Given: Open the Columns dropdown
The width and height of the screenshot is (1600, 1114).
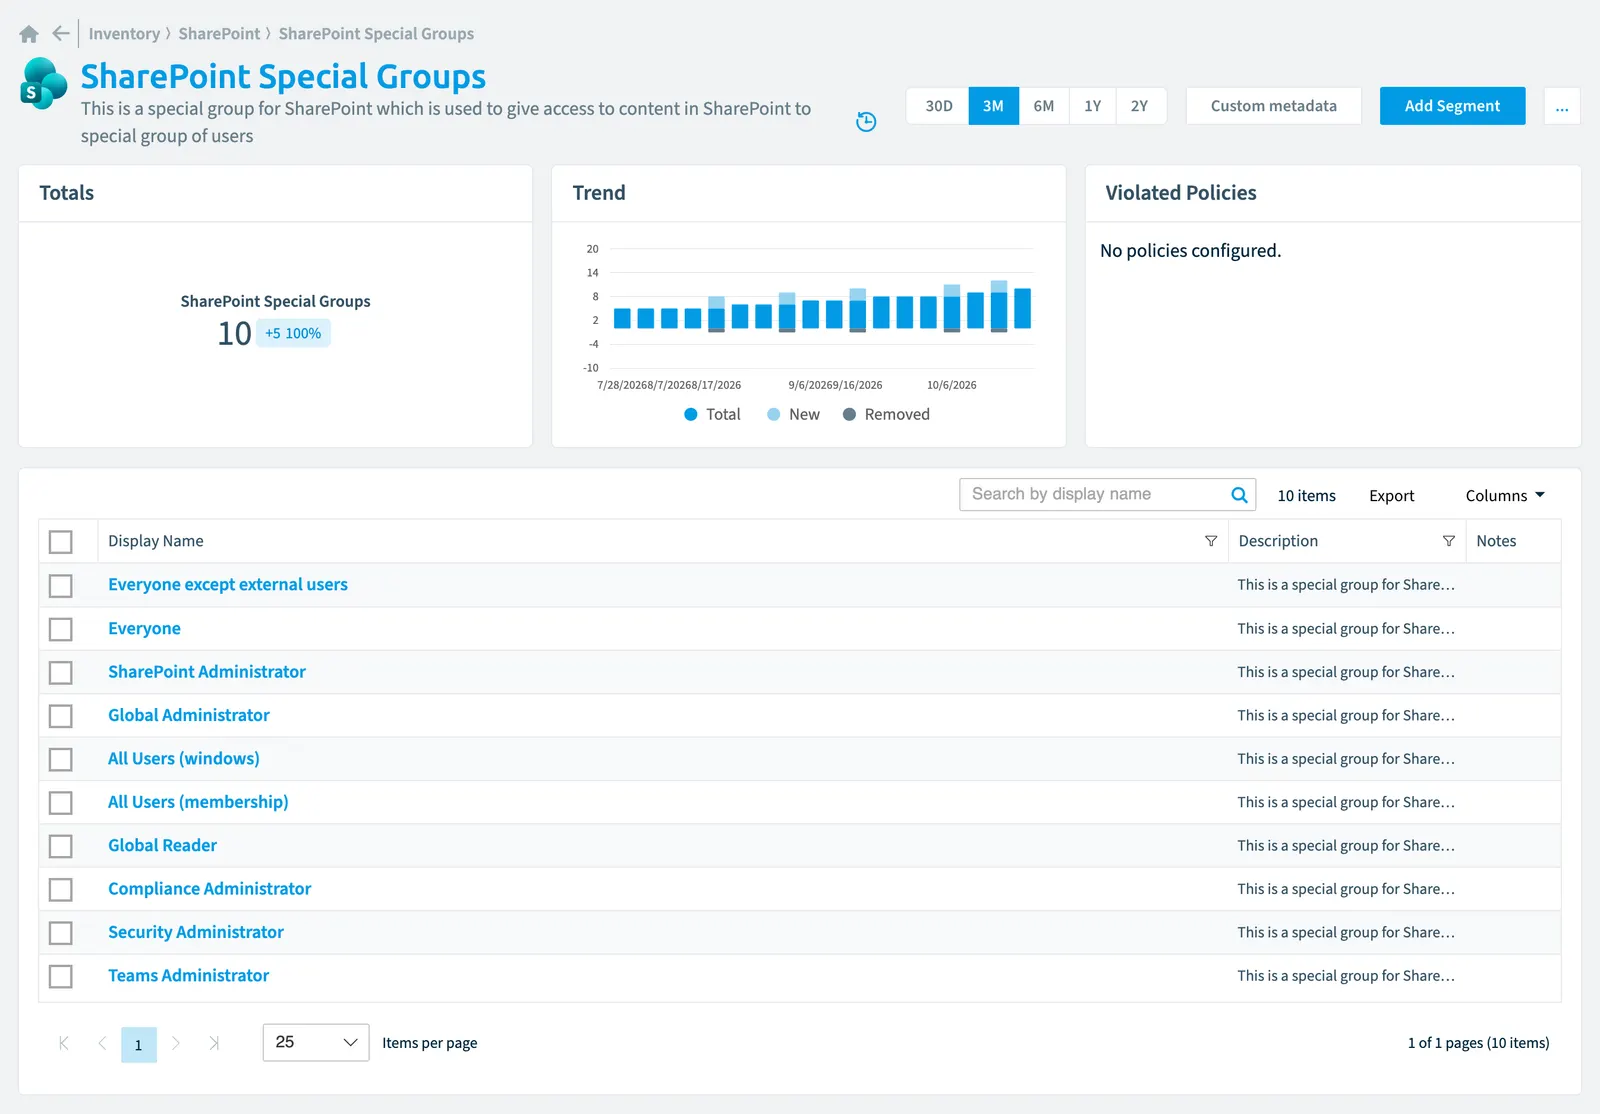Looking at the screenshot, I should coord(1505,496).
